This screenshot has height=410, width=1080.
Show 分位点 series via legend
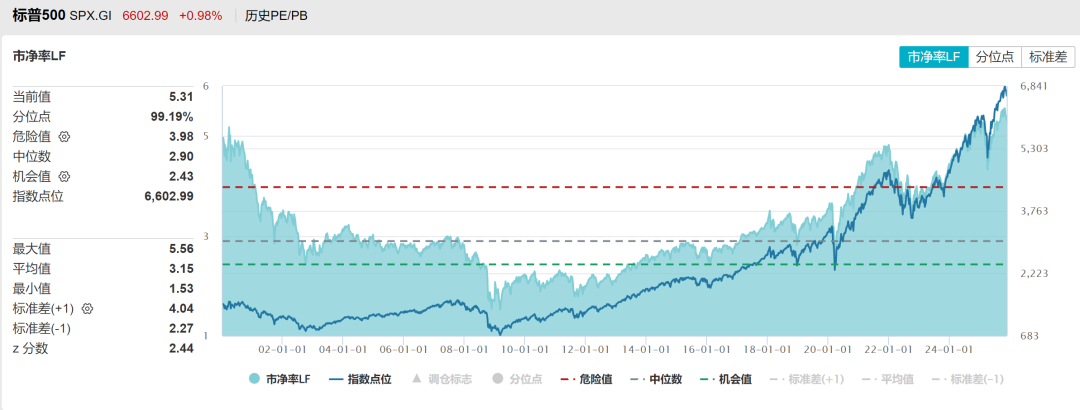pyautogui.click(x=517, y=379)
